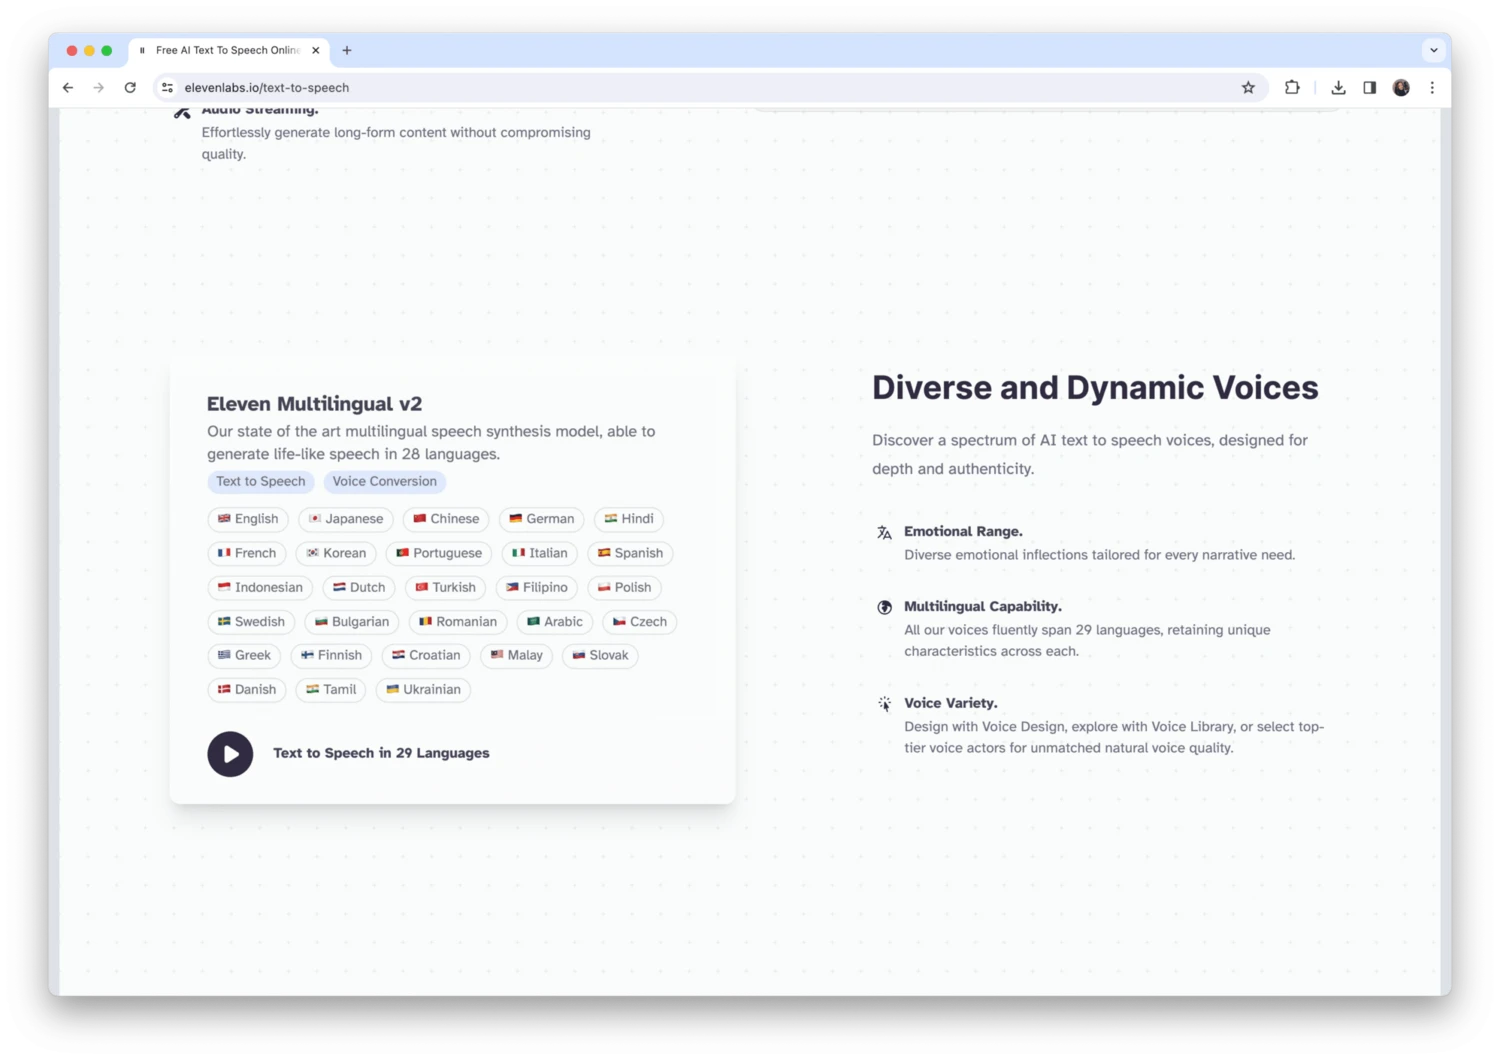Expand the tab search dropdown arrow

tap(1433, 50)
